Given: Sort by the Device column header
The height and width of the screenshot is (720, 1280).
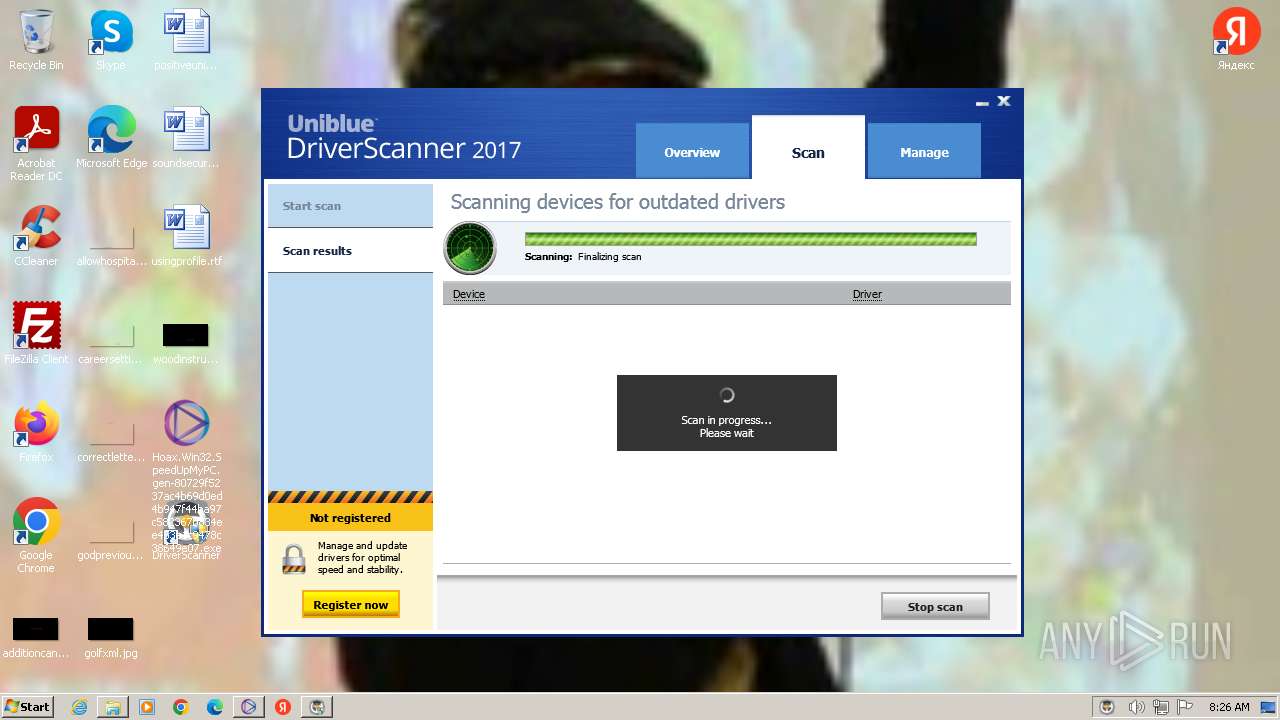Looking at the screenshot, I should [x=469, y=294].
